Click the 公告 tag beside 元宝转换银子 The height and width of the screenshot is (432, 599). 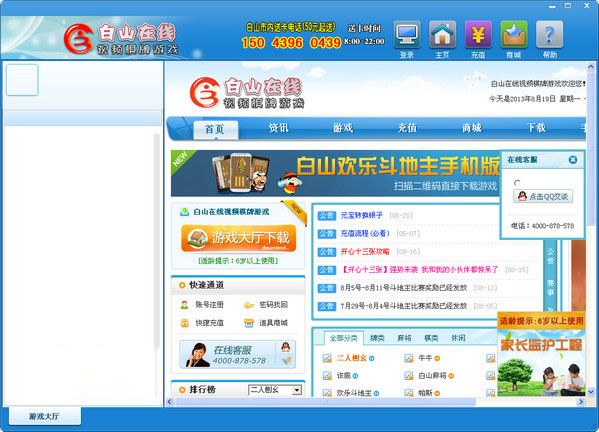pyautogui.click(x=327, y=215)
